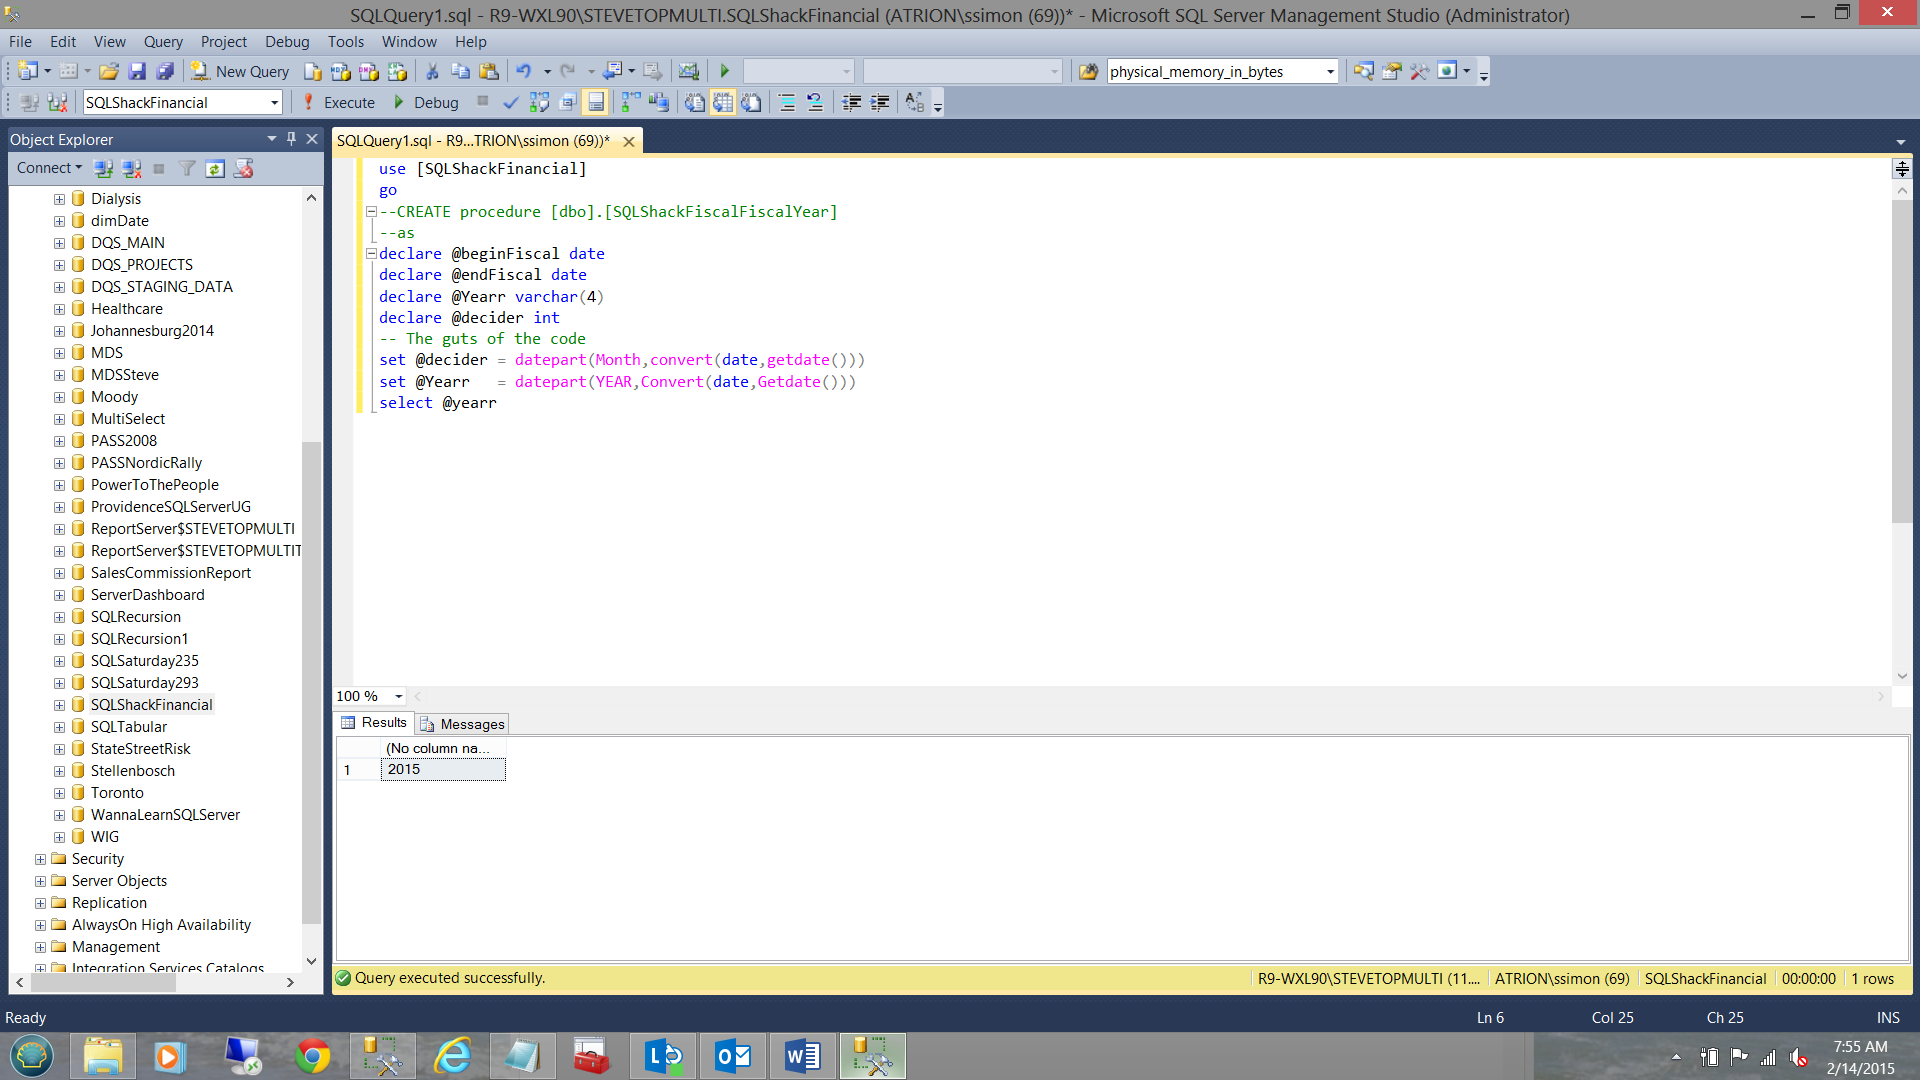Switch to the Messages tab

coord(463,724)
